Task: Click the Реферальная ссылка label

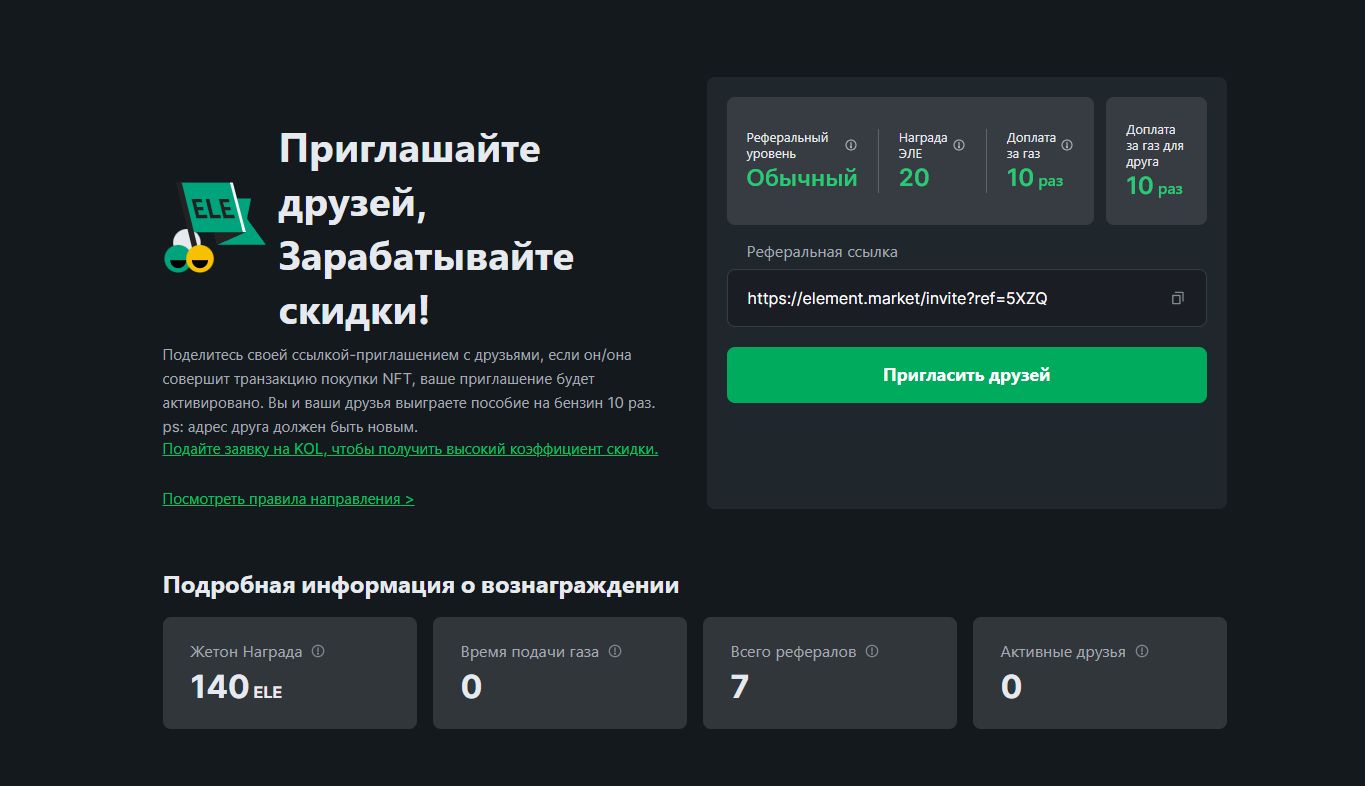Action: click(822, 252)
